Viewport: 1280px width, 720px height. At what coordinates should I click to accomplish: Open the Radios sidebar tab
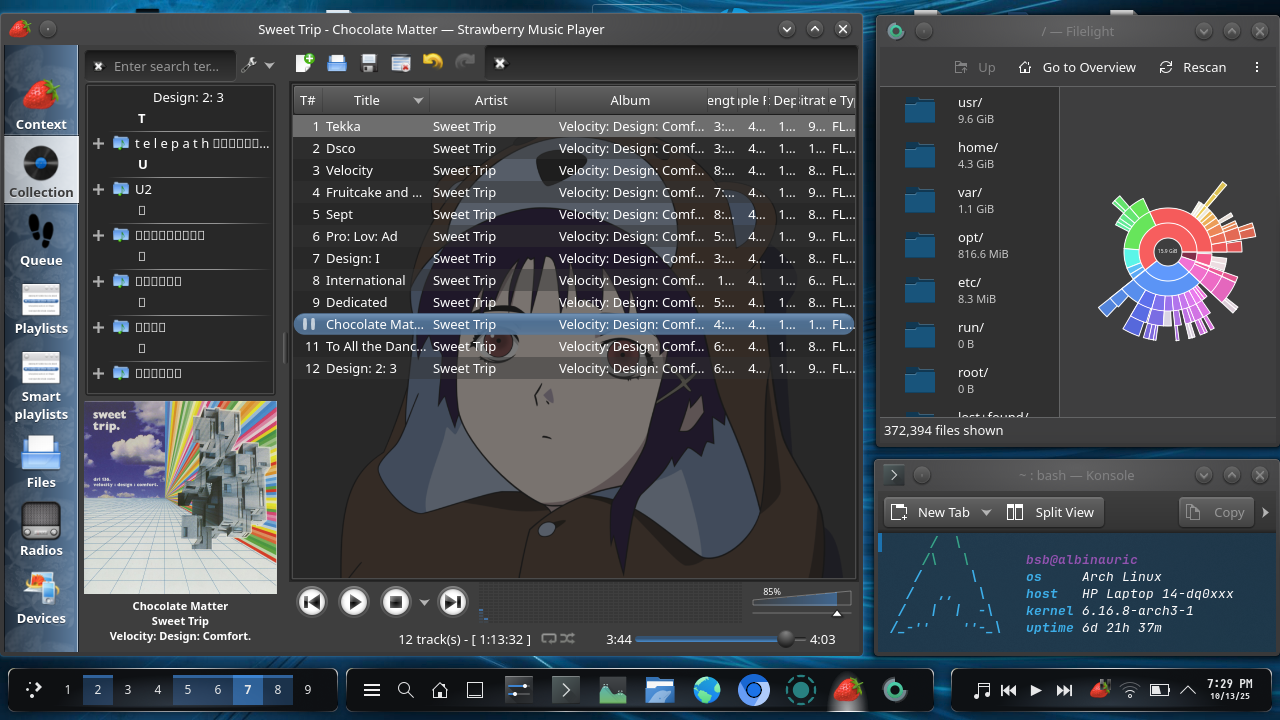(41, 529)
